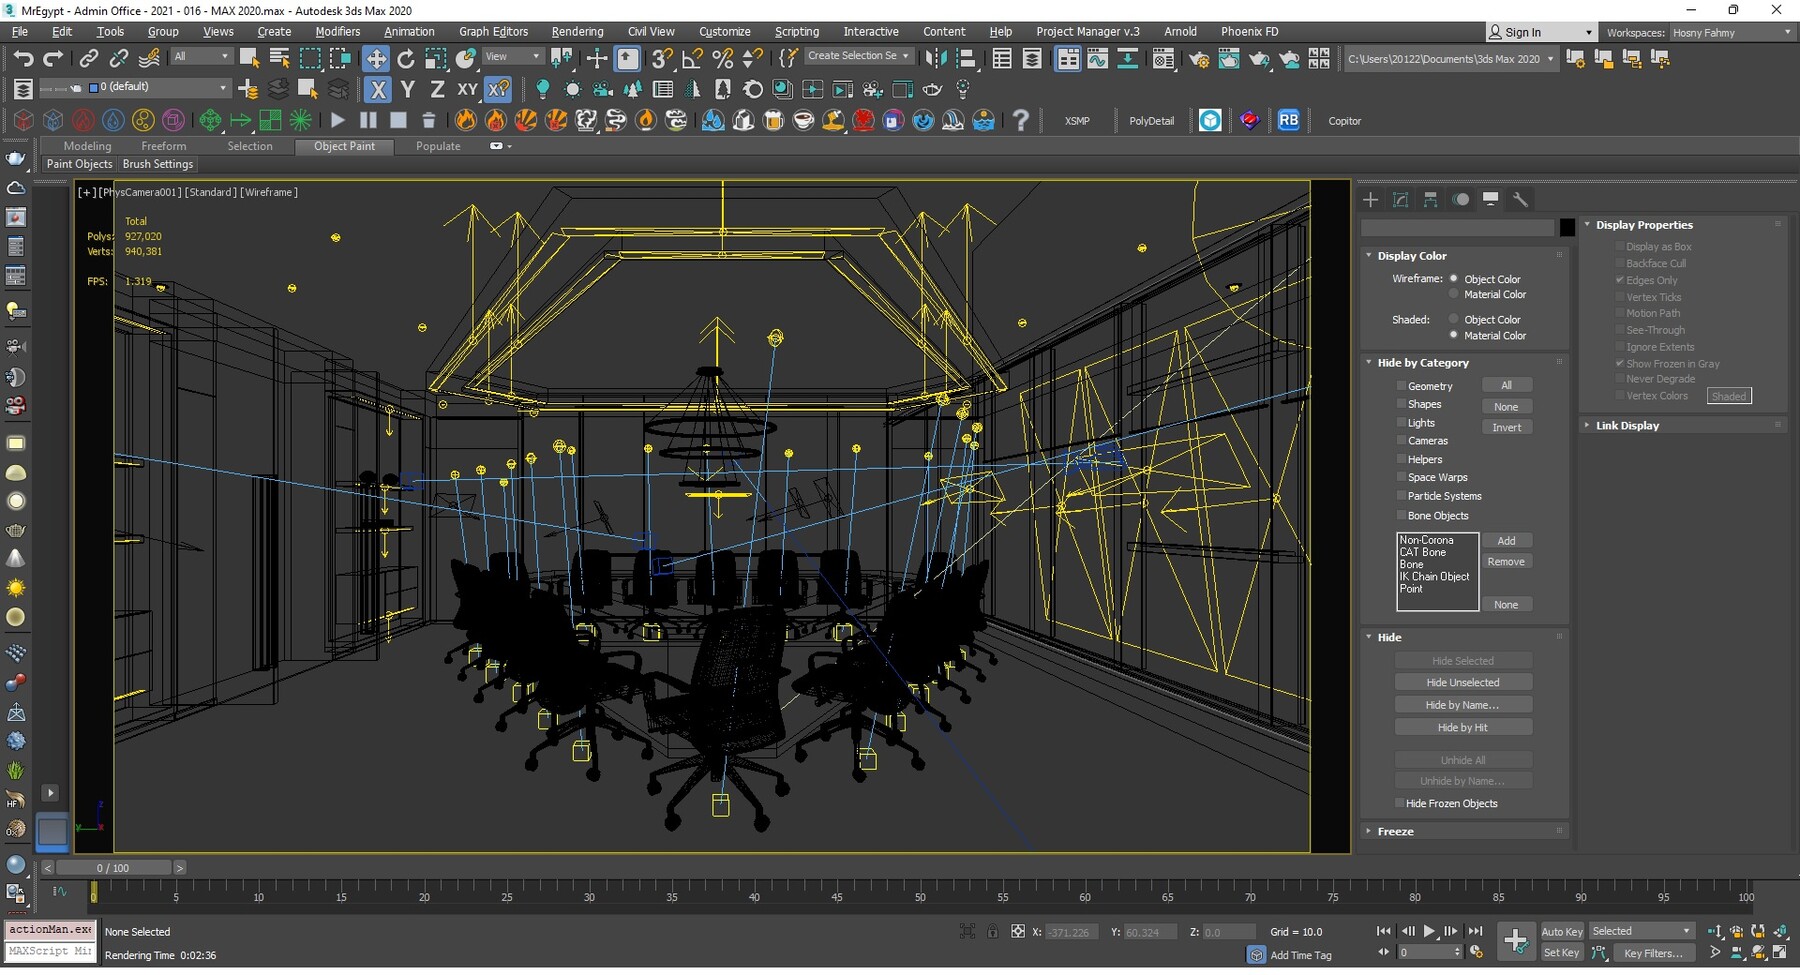Click the Hide Unselected button
Image resolution: width=1800 pixels, height=975 pixels.
1462,683
